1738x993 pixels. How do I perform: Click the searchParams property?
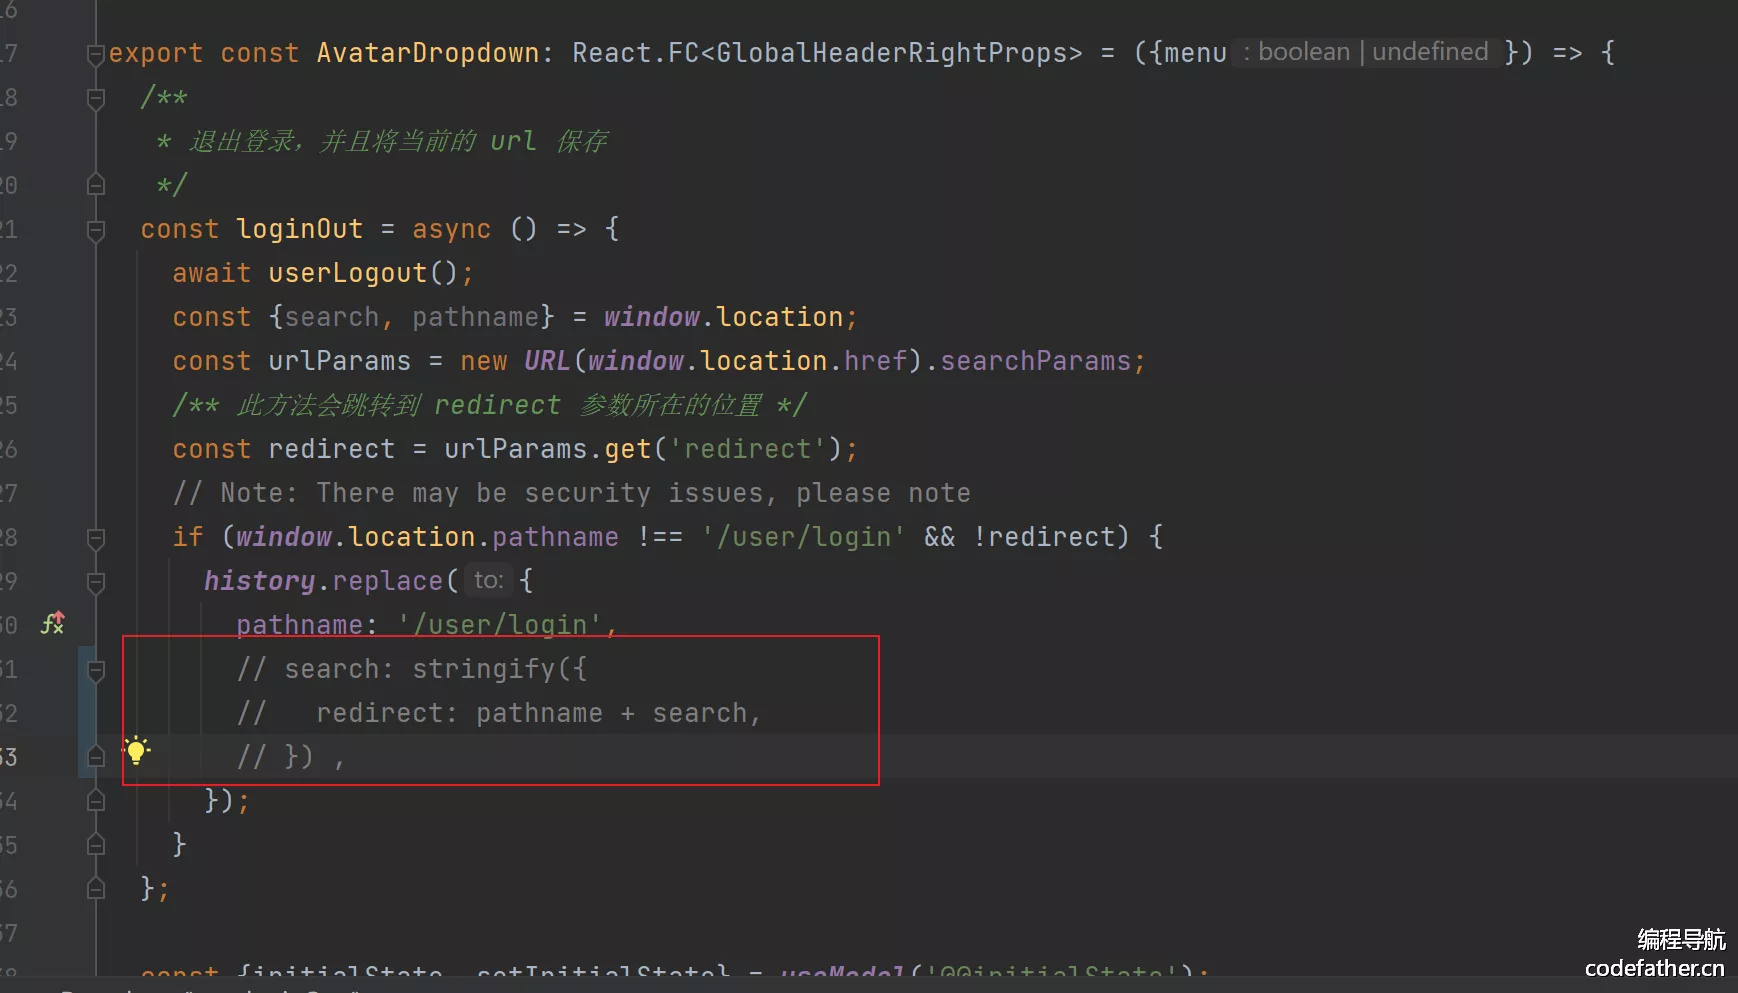tap(1036, 361)
